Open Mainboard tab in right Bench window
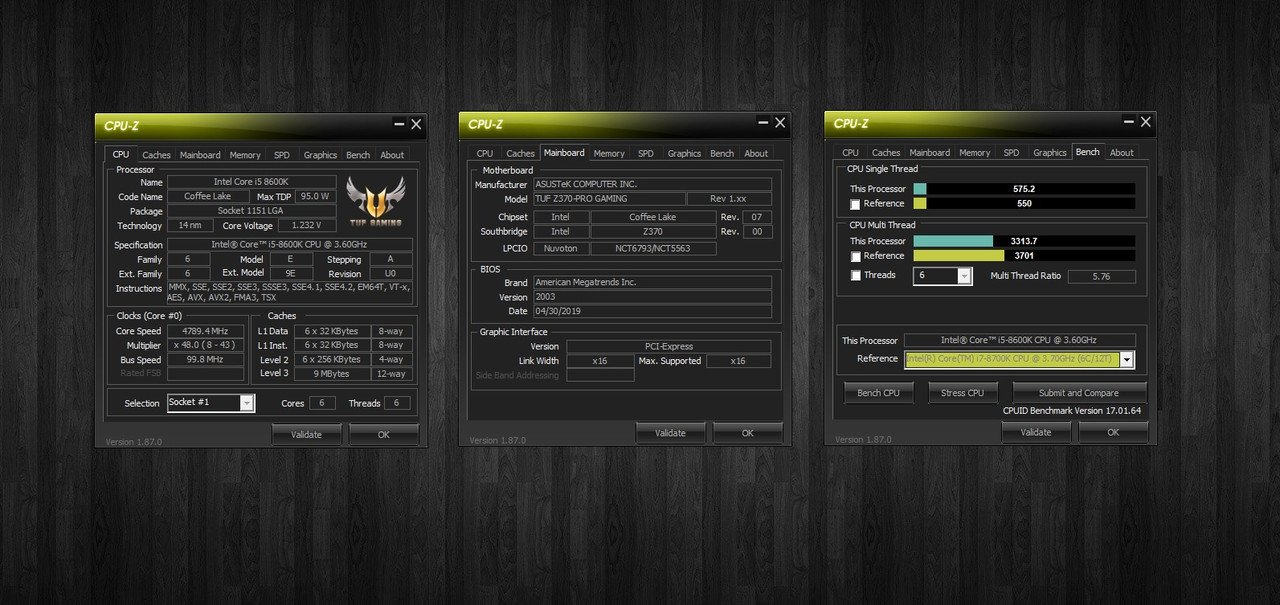This screenshot has height=605, width=1280. [930, 152]
